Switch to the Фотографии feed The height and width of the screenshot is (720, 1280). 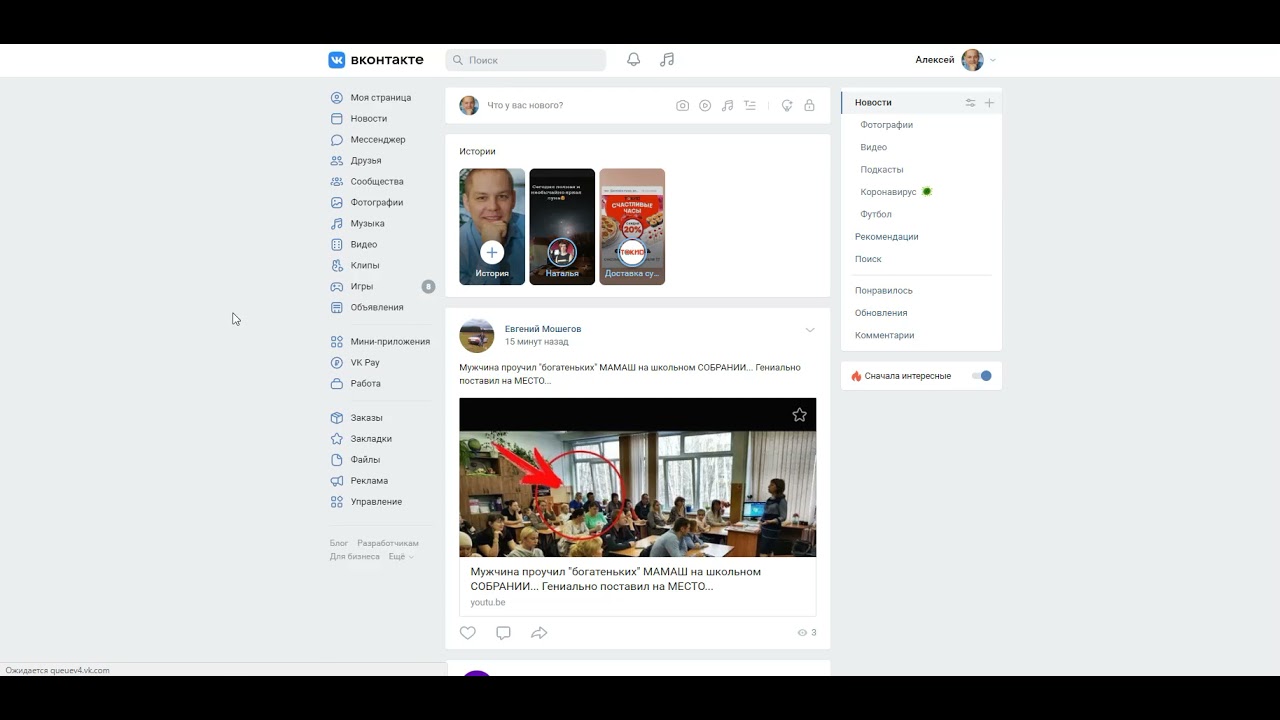click(887, 125)
